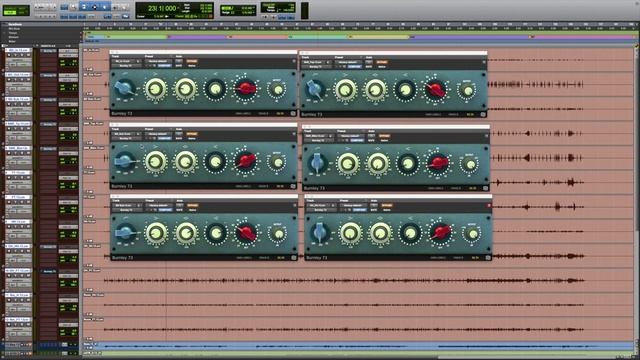Open first track's Burnley 73 insert slot
The height and width of the screenshot is (360, 640).
coord(49,51)
